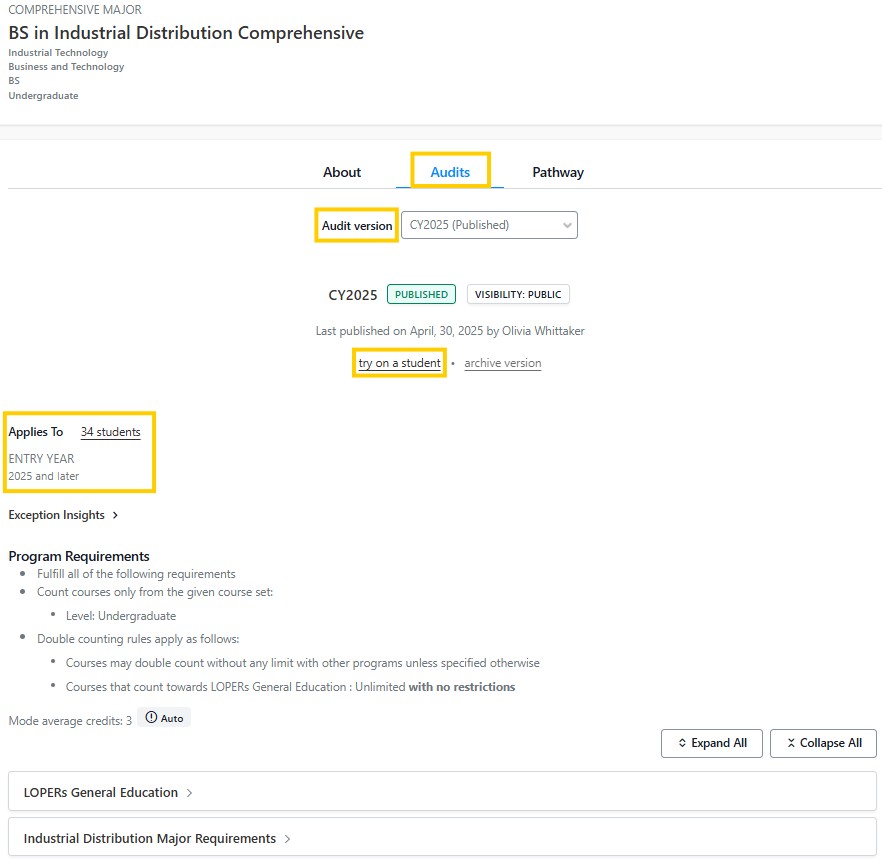Expand Exception Insights section
882x862 pixels.
tap(63, 515)
